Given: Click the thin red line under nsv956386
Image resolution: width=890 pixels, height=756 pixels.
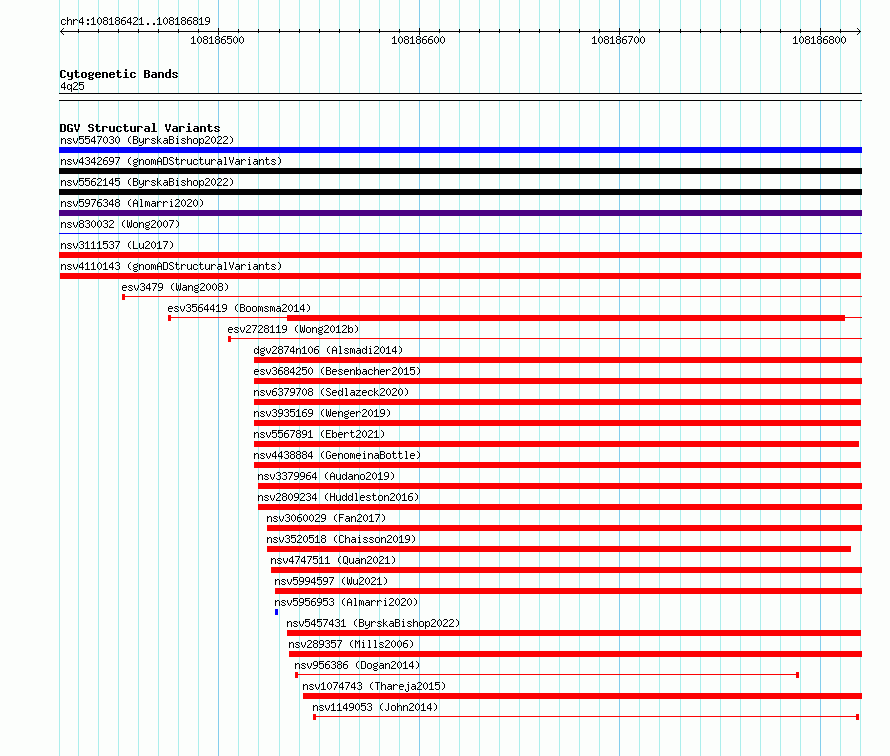Looking at the screenshot, I should pyautogui.click(x=547, y=675).
